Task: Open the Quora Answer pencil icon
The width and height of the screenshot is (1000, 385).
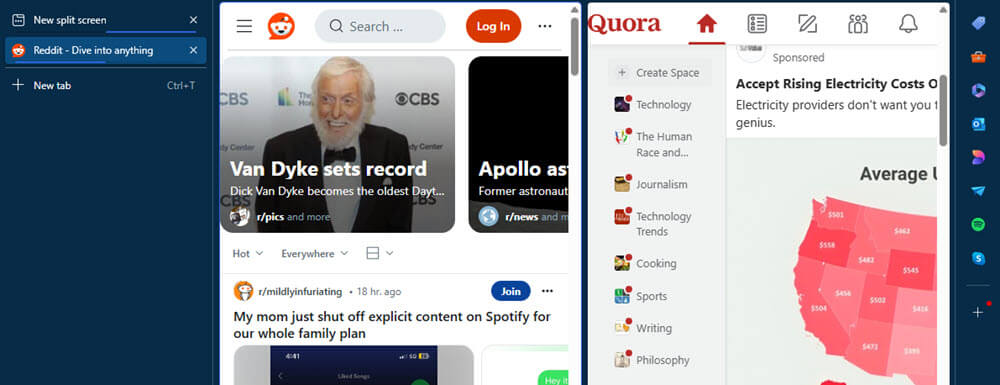Action: click(807, 24)
